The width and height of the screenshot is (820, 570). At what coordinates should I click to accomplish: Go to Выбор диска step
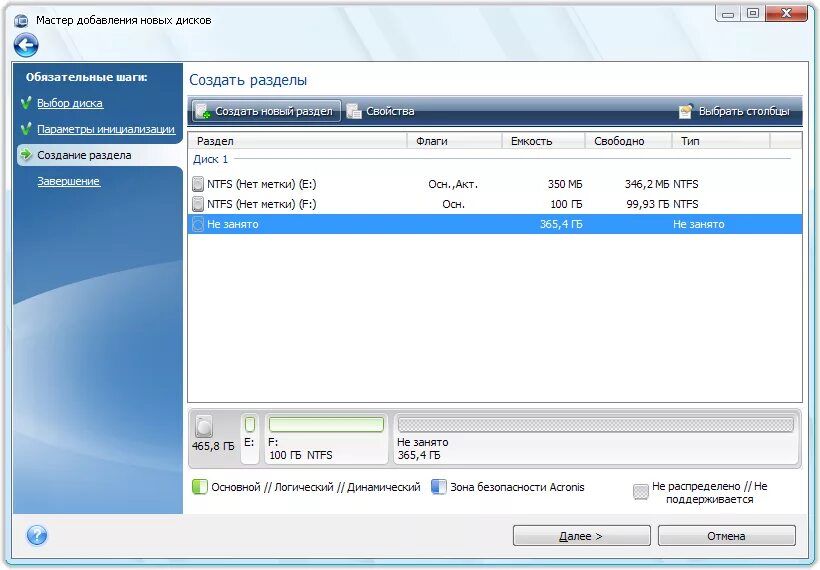70,103
